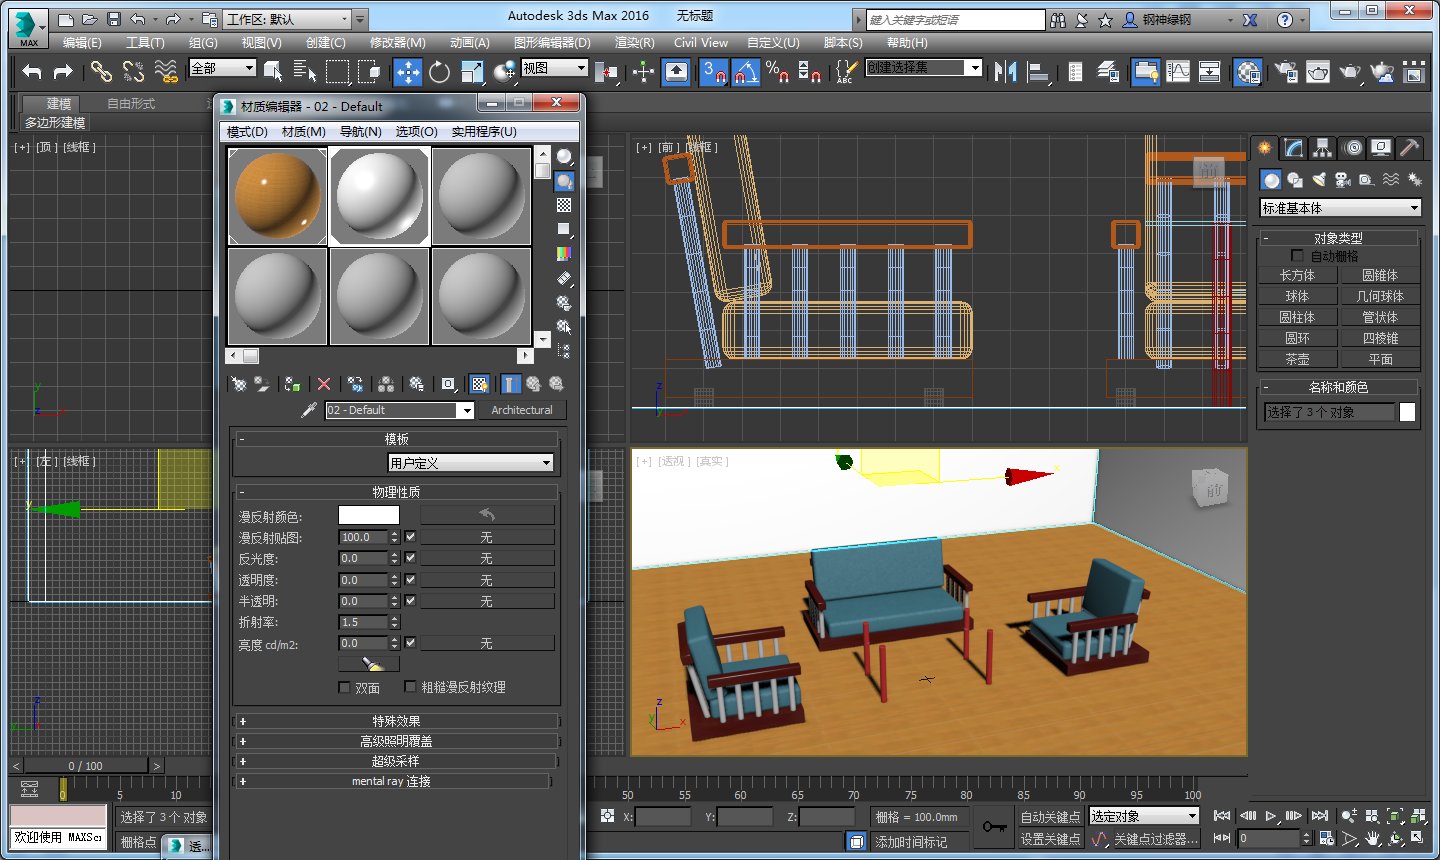Click the Architectural material type button
The width and height of the screenshot is (1440, 860).
pyautogui.click(x=524, y=410)
